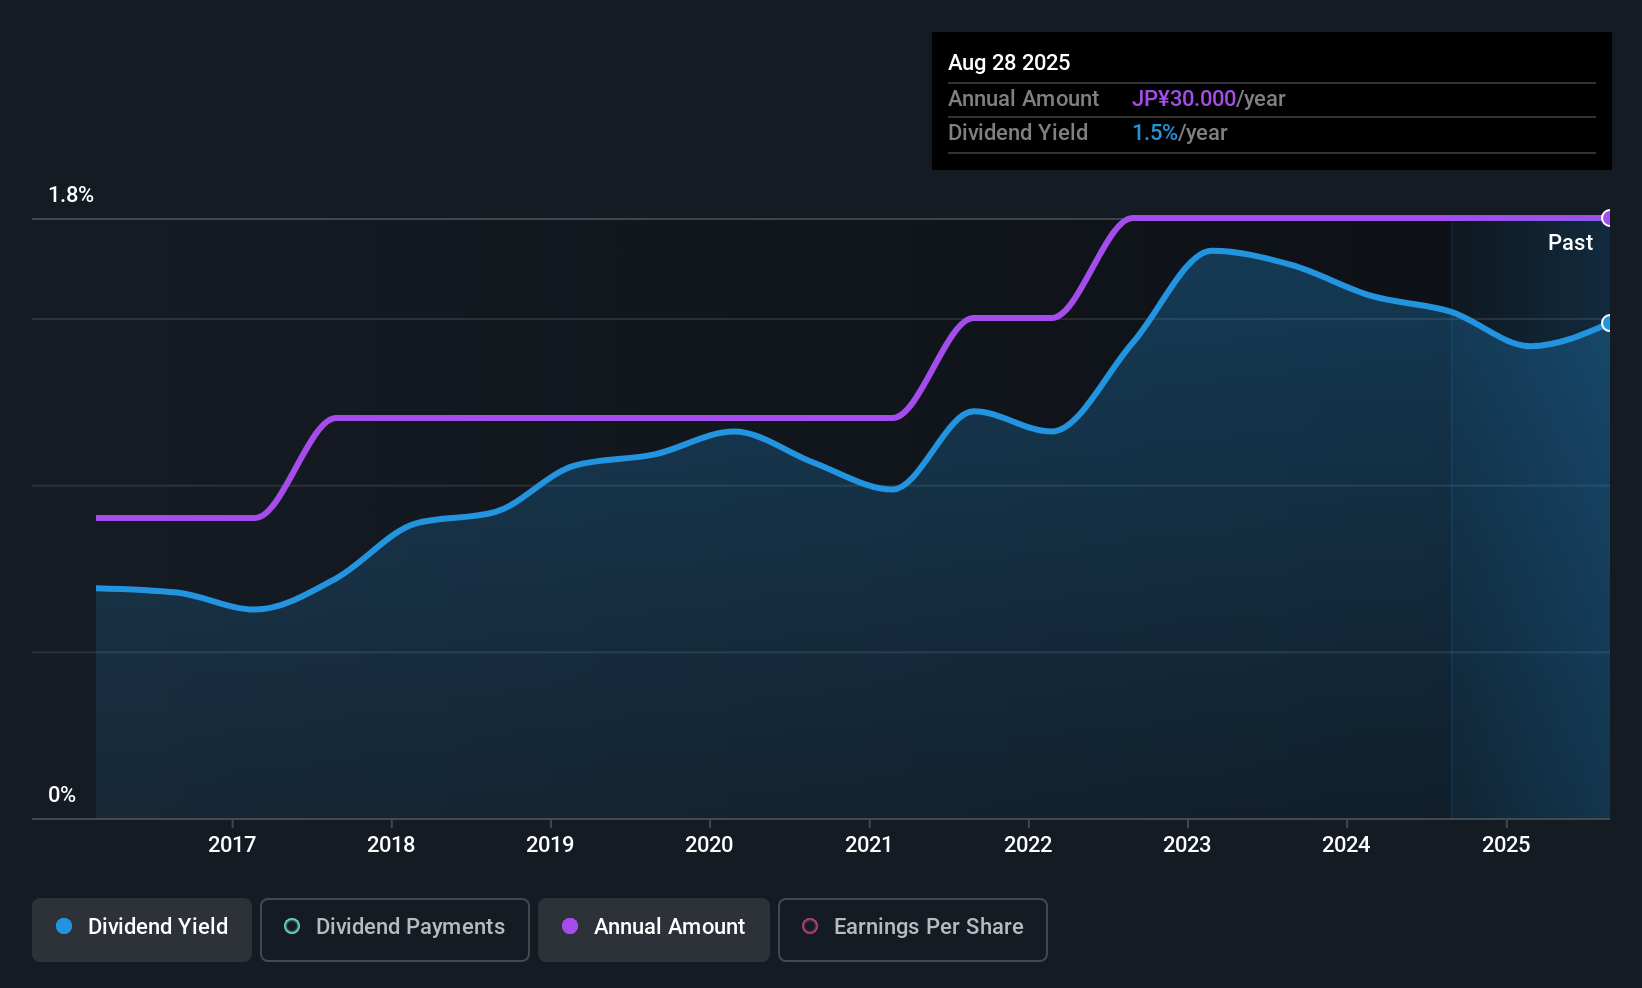The image size is (1642, 988).
Task: Select the 2017 label on the x-axis
Action: coord(232,845)
